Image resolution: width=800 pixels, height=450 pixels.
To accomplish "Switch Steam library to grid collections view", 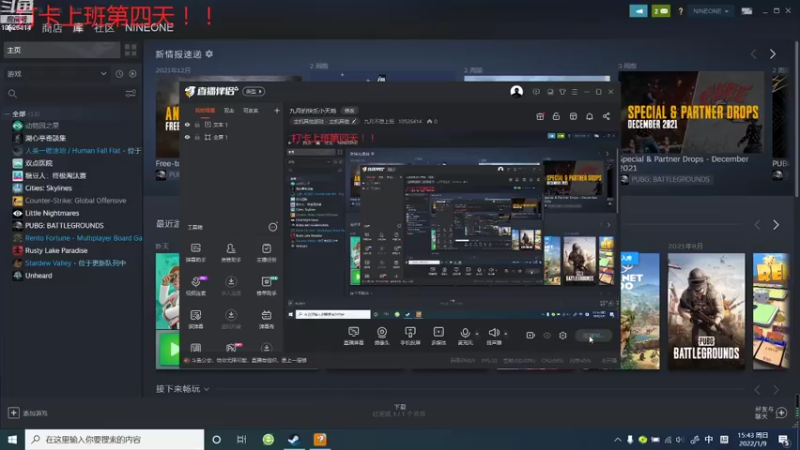I will pos(131,50).
